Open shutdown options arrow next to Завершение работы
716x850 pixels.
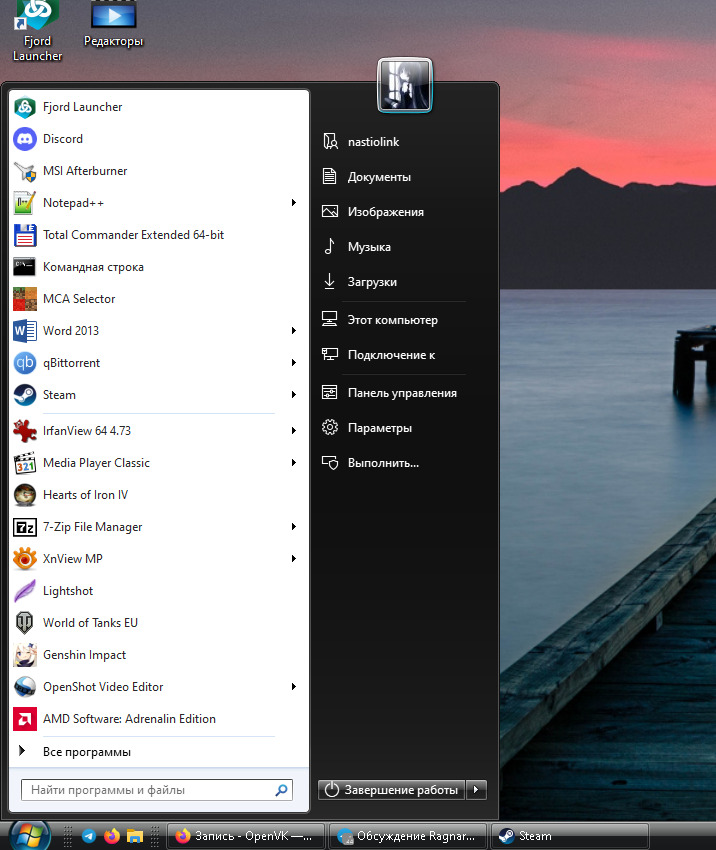point(476,790)
